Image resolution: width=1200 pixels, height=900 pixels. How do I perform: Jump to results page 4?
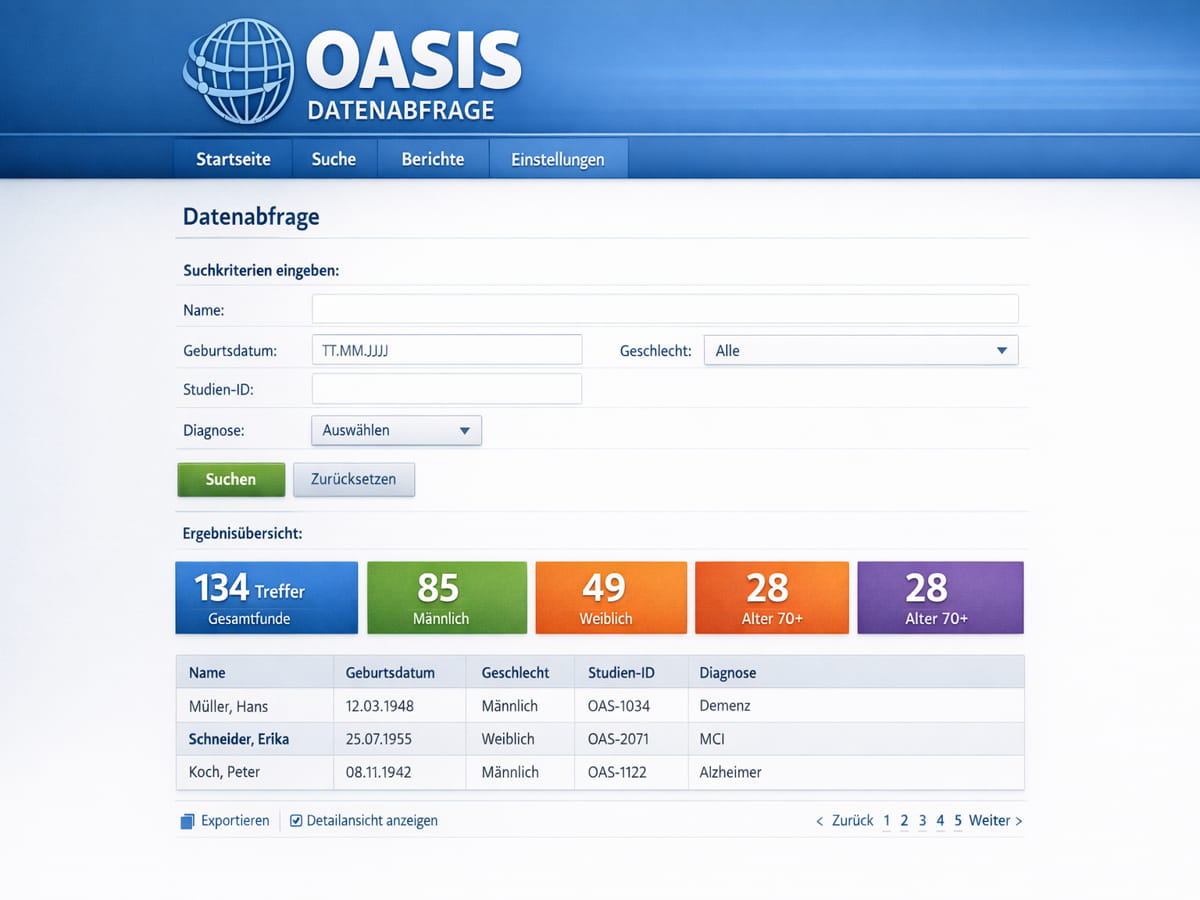[x=940, y=821]
